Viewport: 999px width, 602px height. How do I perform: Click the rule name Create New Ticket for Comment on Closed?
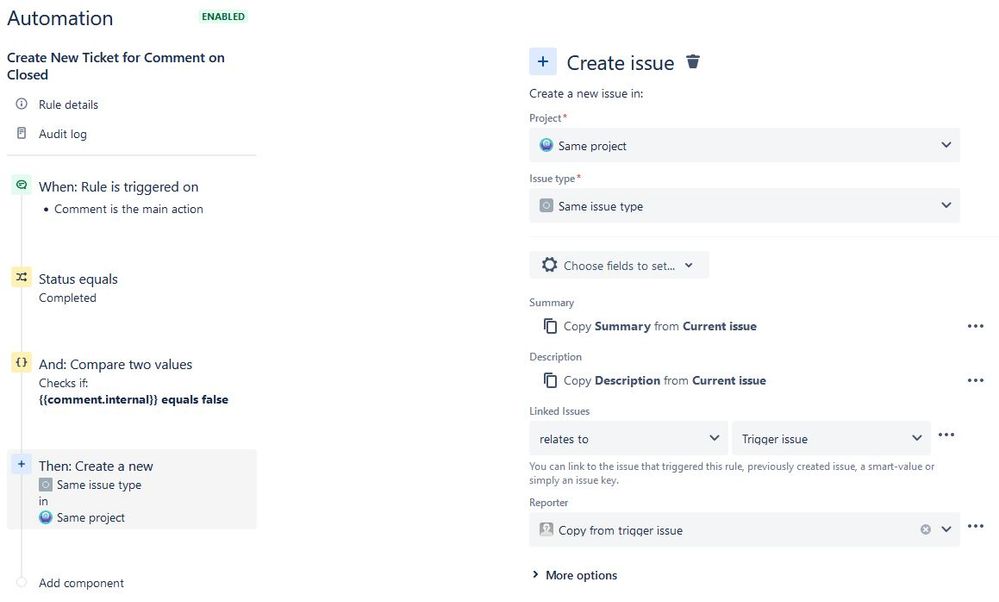(x=115, y=66)
